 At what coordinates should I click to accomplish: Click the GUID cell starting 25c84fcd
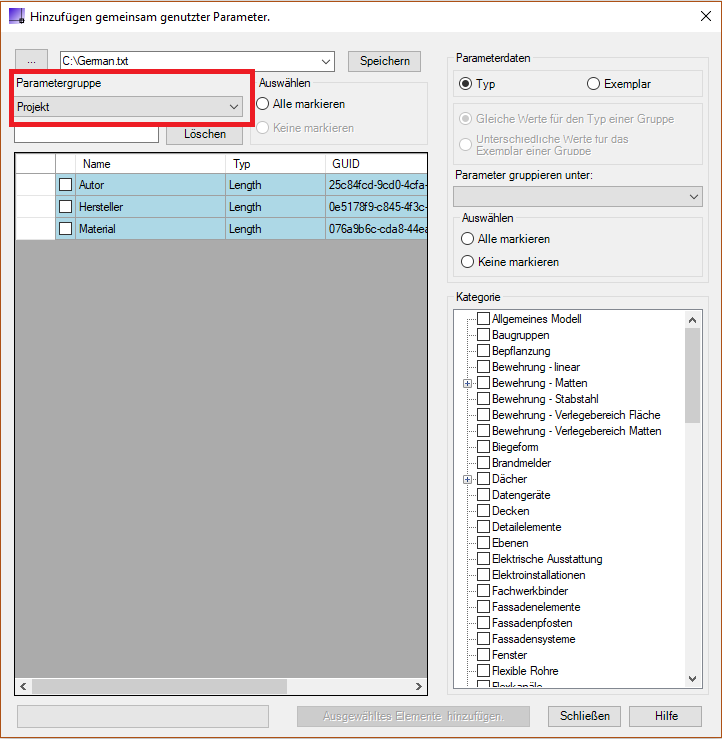[x=376, y=185]
